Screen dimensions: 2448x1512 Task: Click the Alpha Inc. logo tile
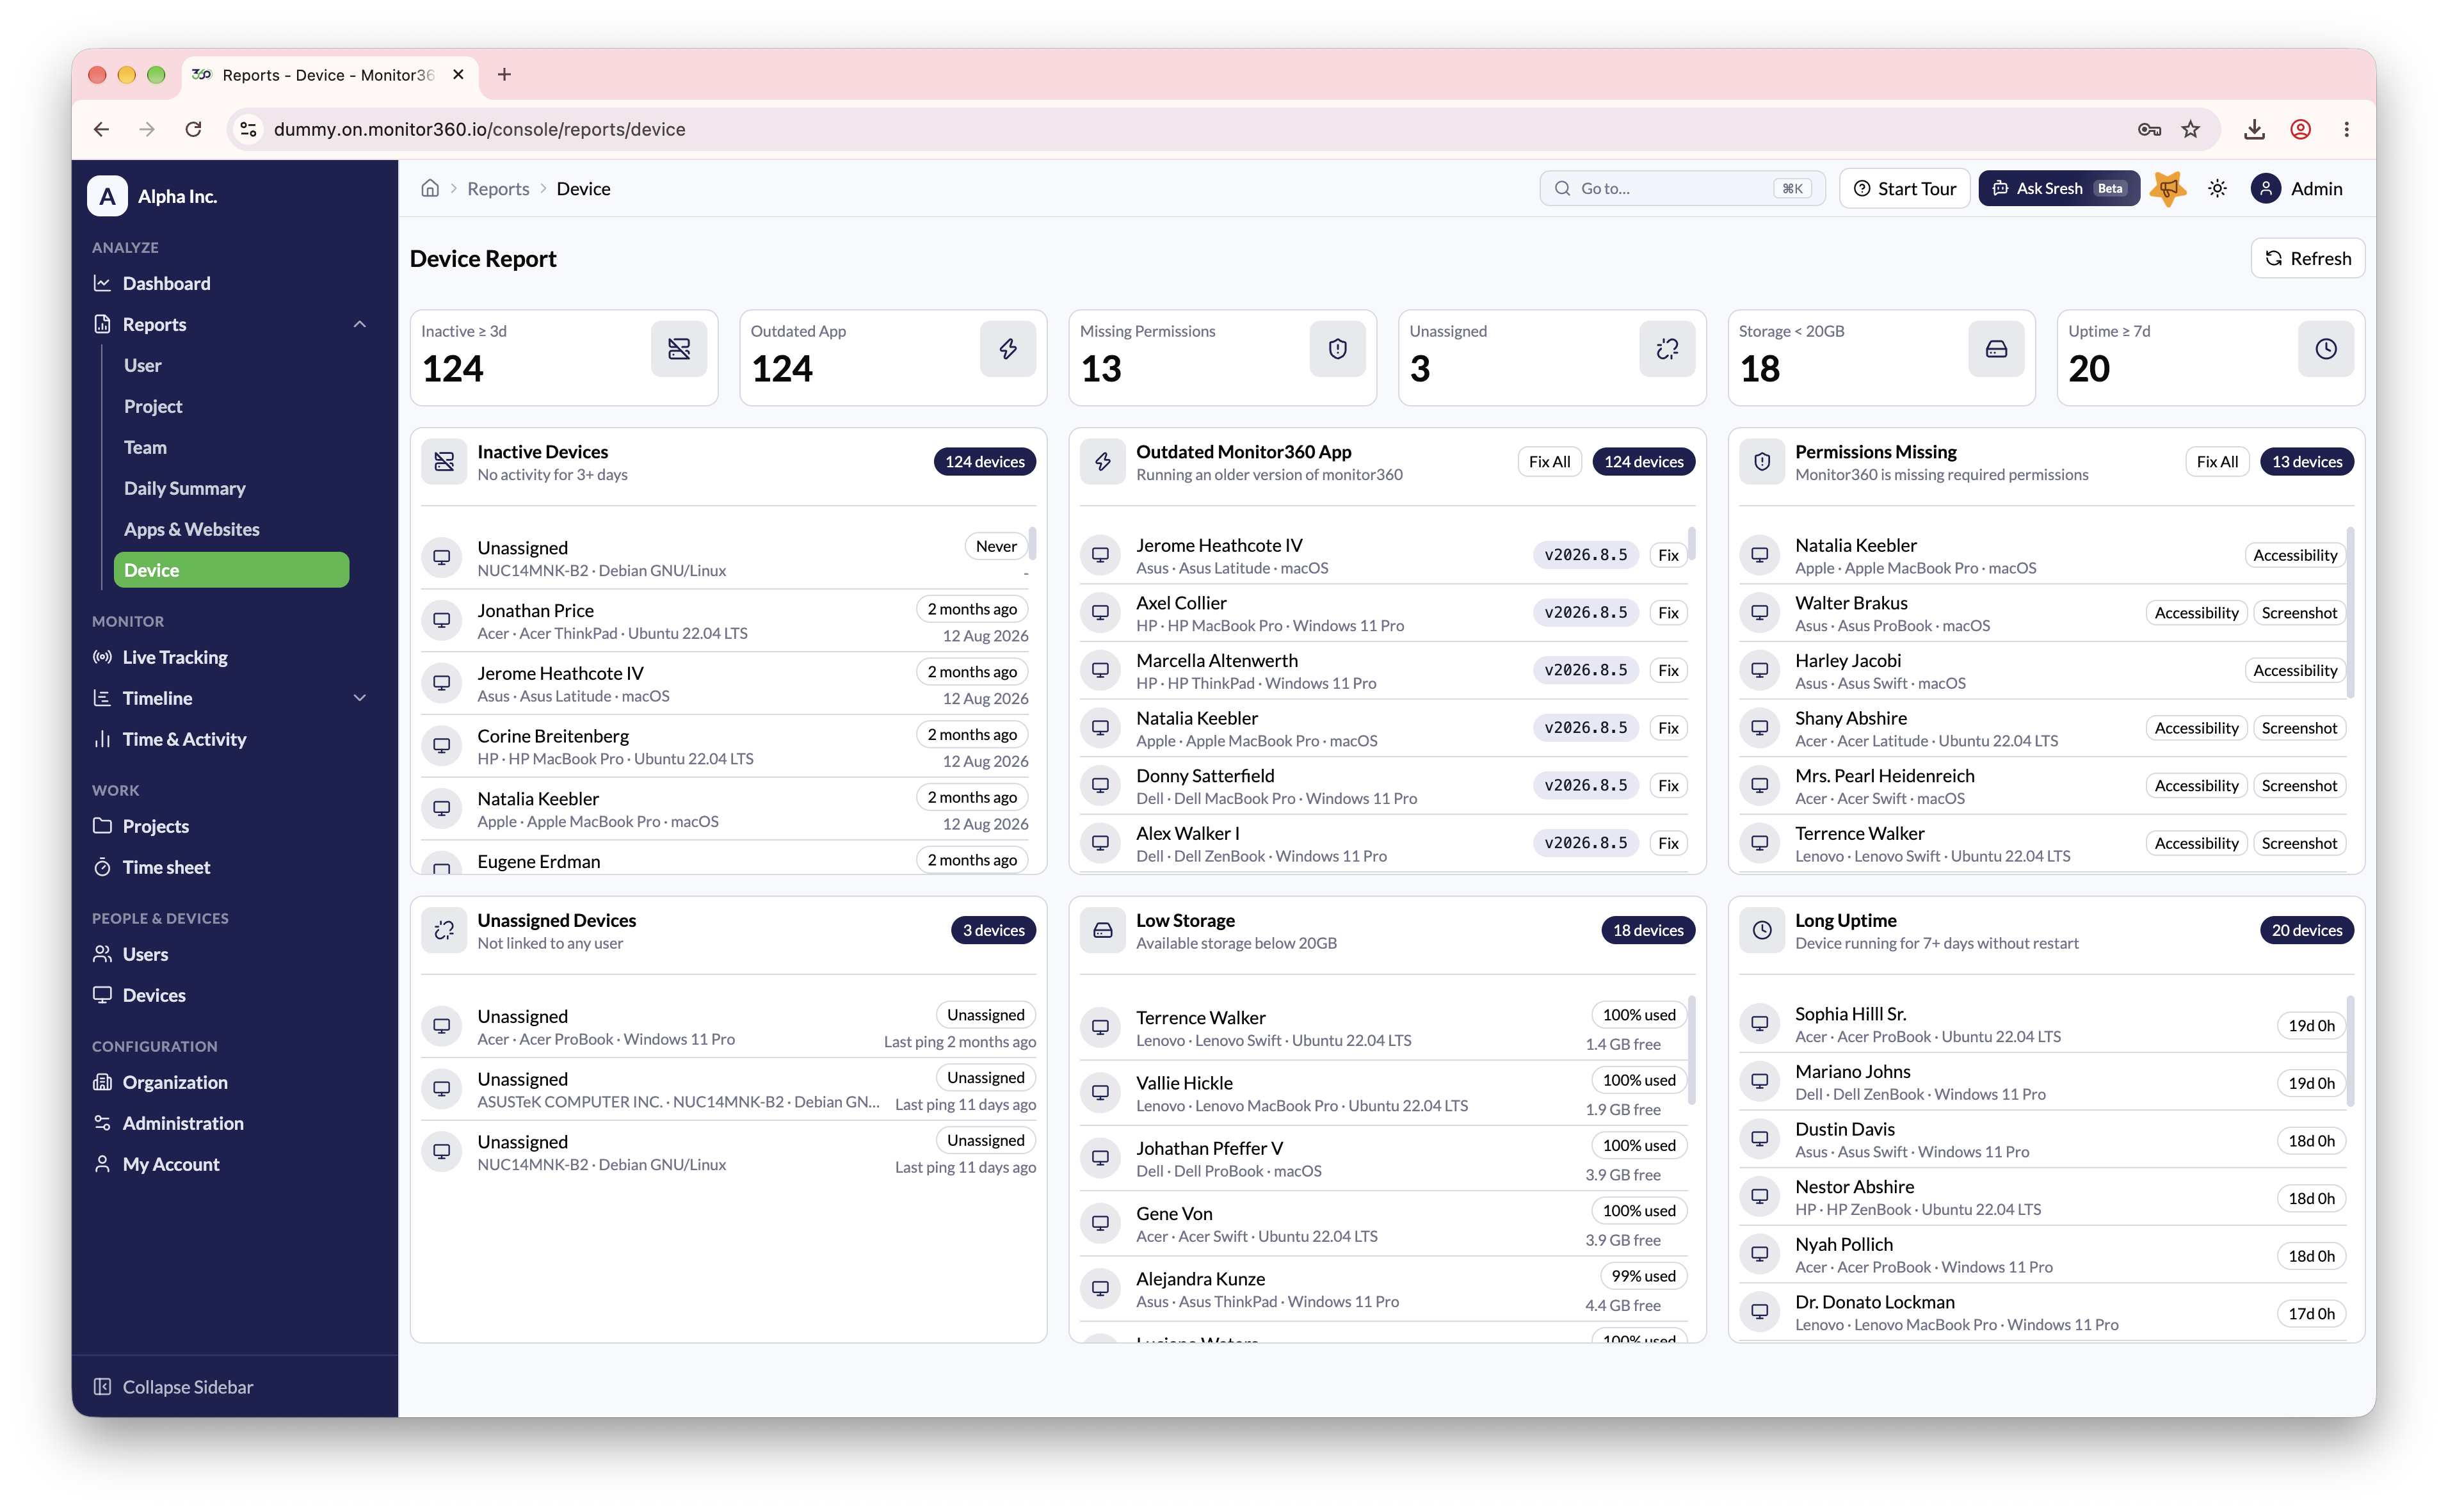coord(107,196)
